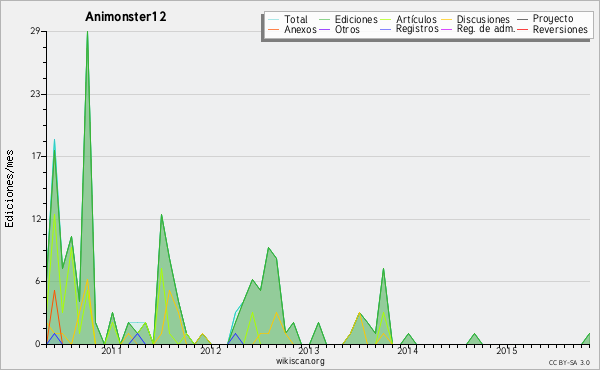Select the Proyecto legend label

click(553, 19)
